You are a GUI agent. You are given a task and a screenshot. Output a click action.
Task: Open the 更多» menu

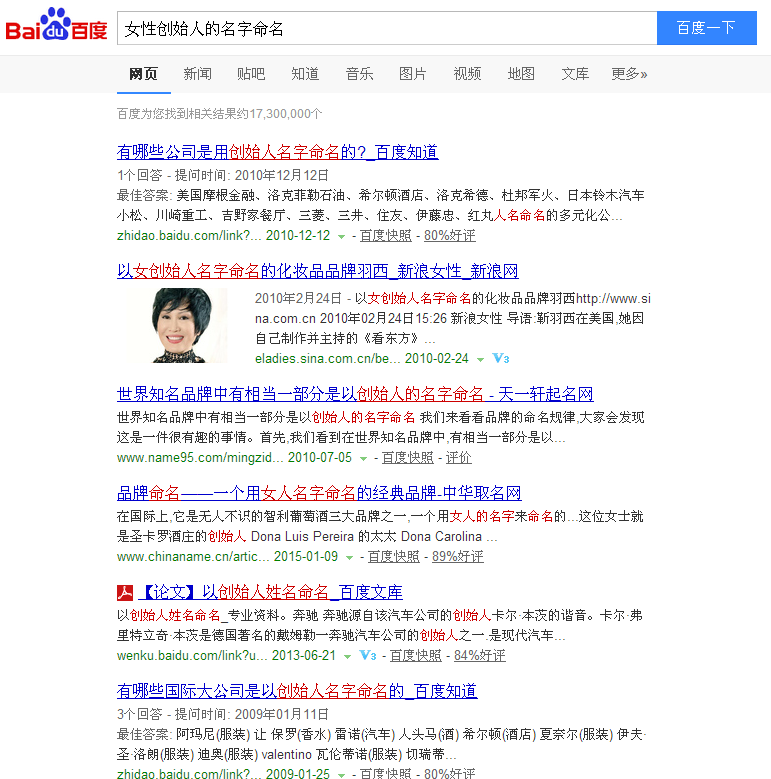(x=629, y=74)
